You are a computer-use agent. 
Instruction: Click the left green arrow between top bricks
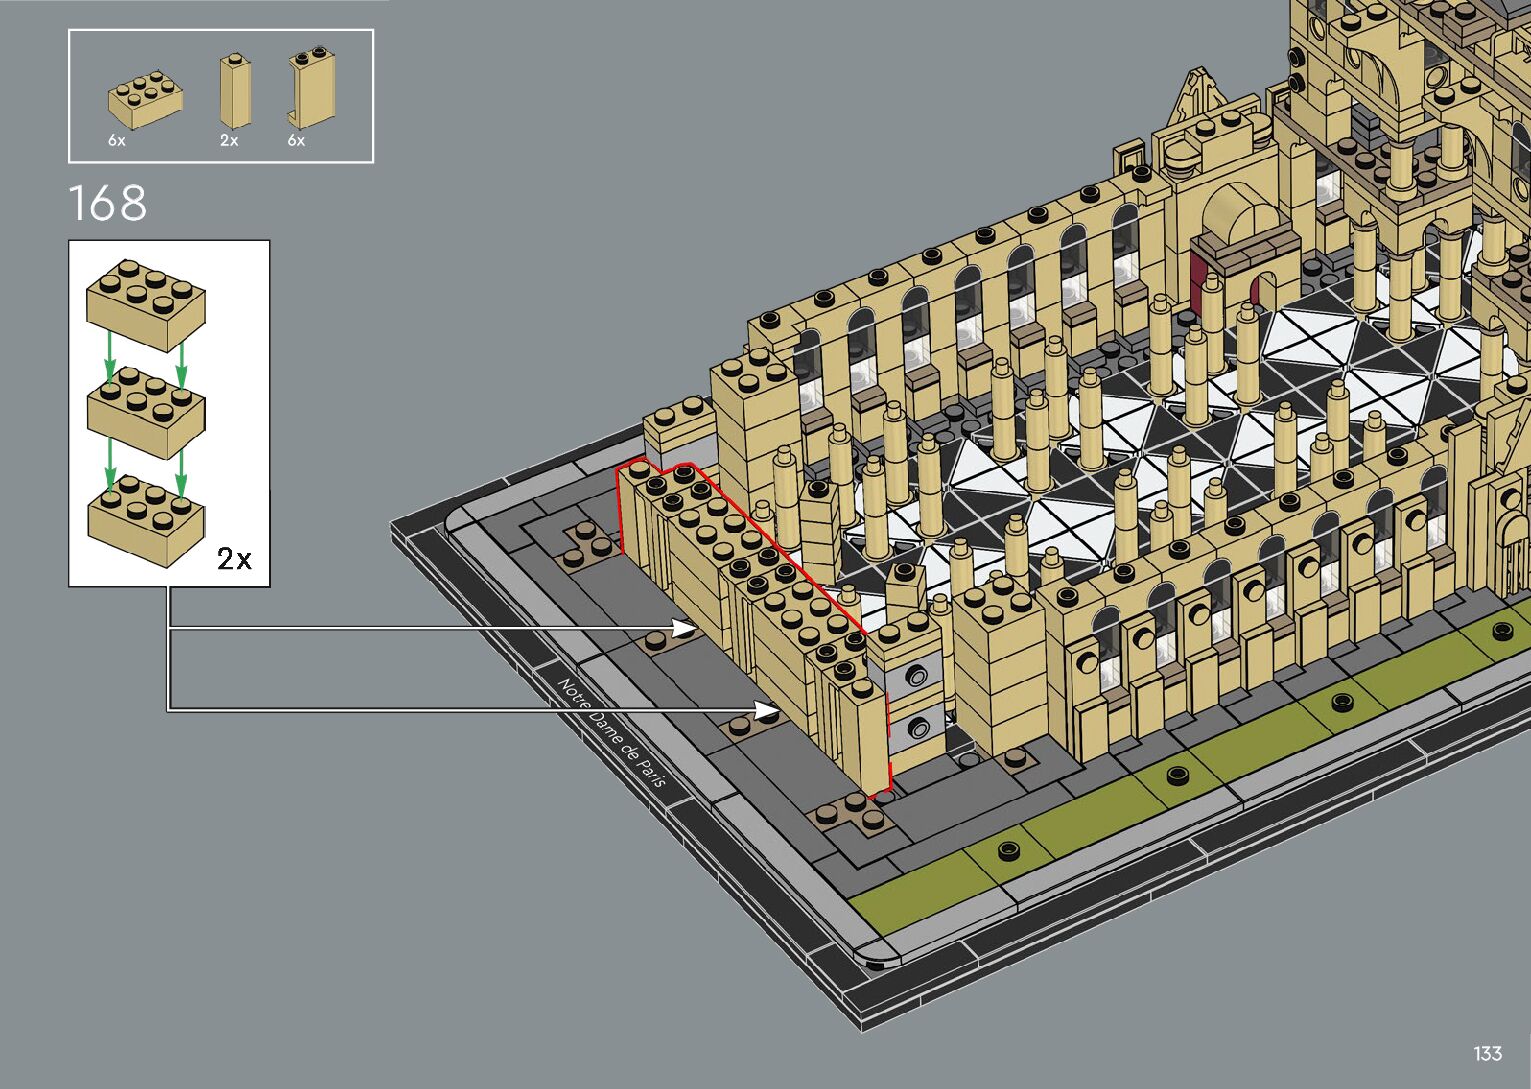click(x=111, y=369)
